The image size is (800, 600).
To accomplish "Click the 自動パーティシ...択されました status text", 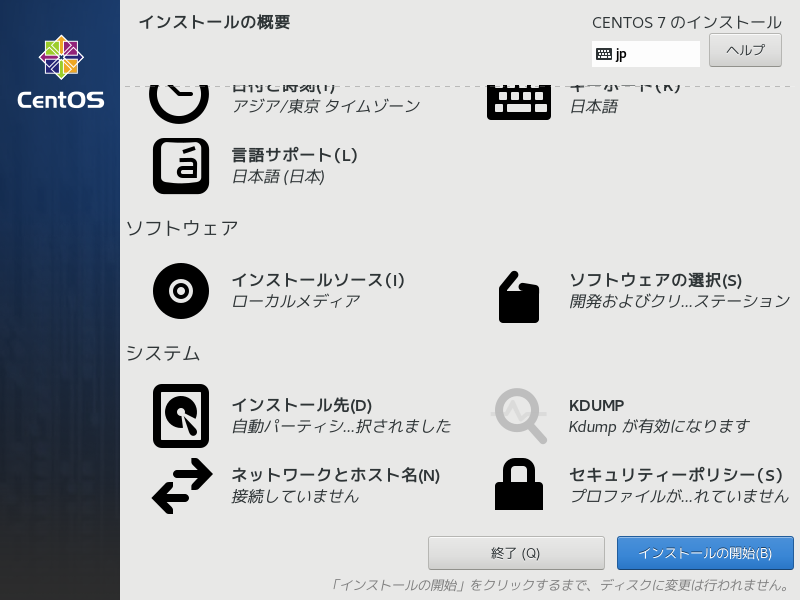I will coord(341,426).
